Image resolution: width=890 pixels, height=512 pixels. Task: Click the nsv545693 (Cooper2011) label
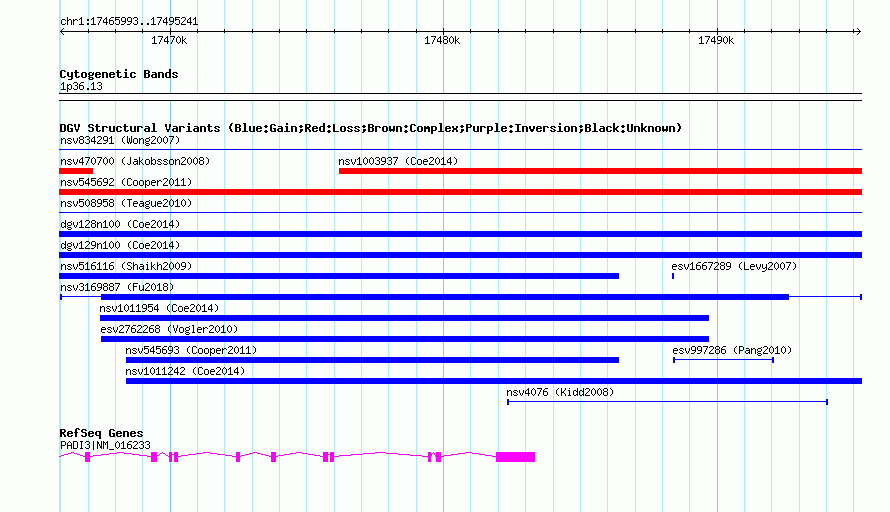[191, 350]
